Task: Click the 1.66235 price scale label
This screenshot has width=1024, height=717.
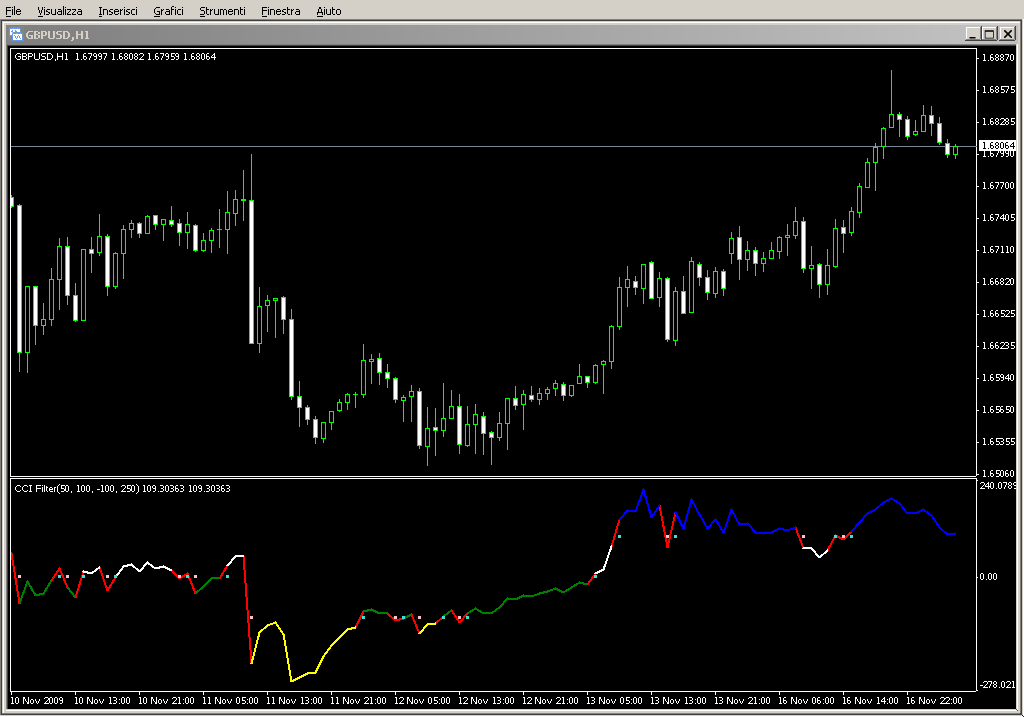Action: click(x=998, y=345)
